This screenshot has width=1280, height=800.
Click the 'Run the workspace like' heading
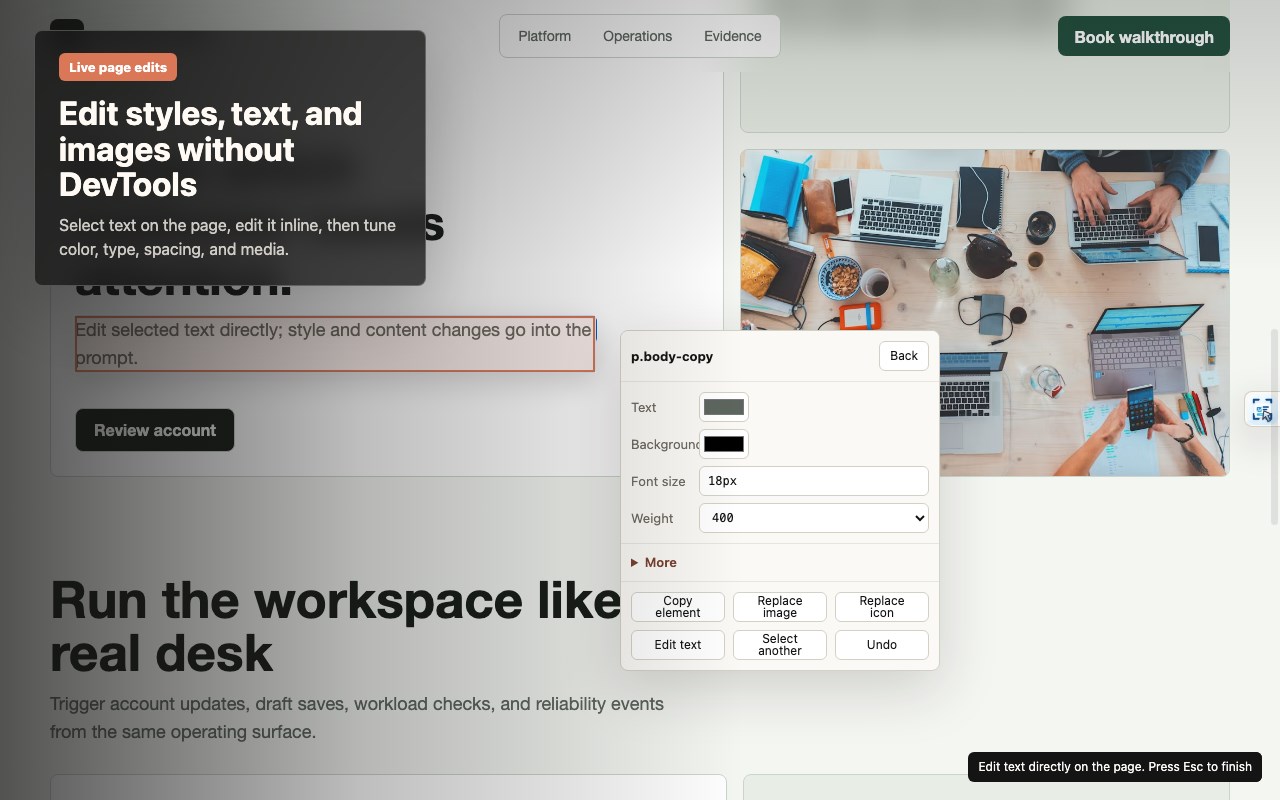(335, 626)
